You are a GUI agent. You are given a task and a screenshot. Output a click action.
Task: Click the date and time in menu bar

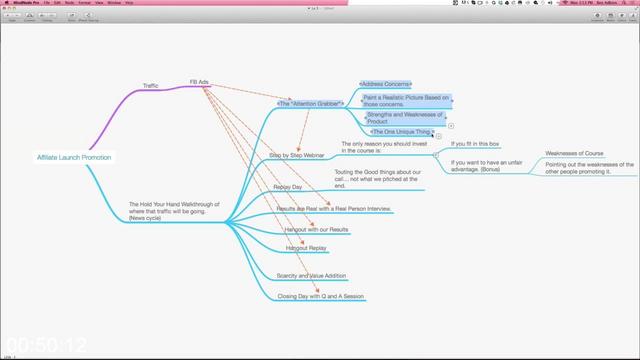[x=581, y=2]
